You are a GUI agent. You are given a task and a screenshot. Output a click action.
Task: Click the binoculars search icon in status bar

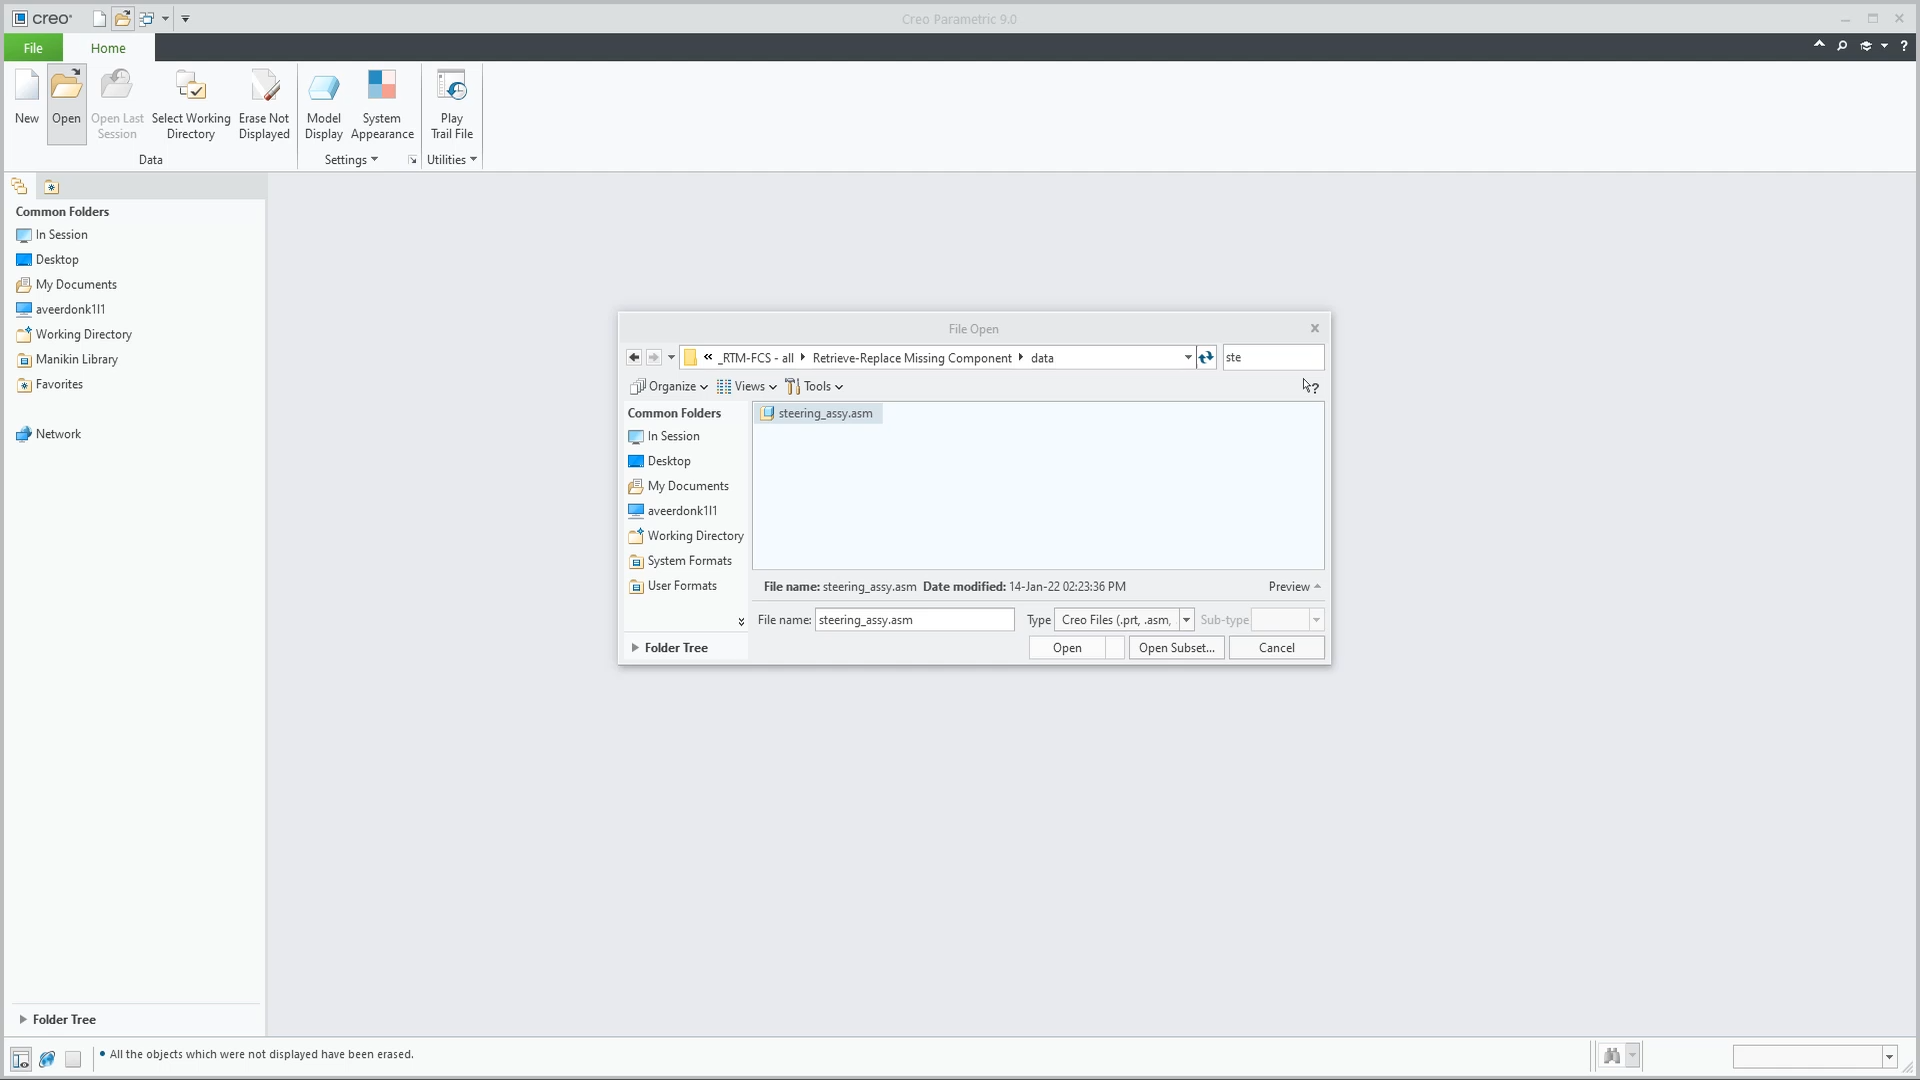pyautogui.click(x=1612, y=1056)
